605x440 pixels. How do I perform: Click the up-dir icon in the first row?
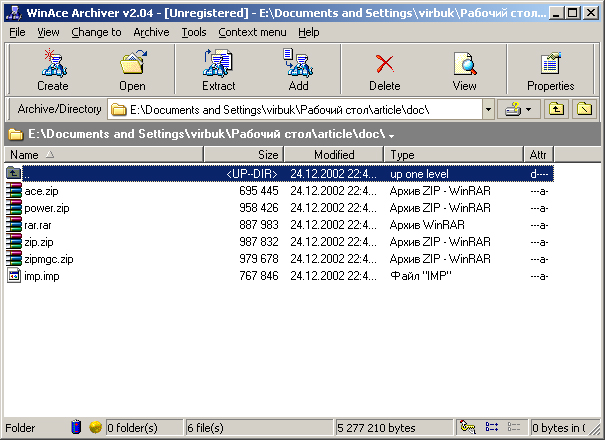tap(14, 173)
